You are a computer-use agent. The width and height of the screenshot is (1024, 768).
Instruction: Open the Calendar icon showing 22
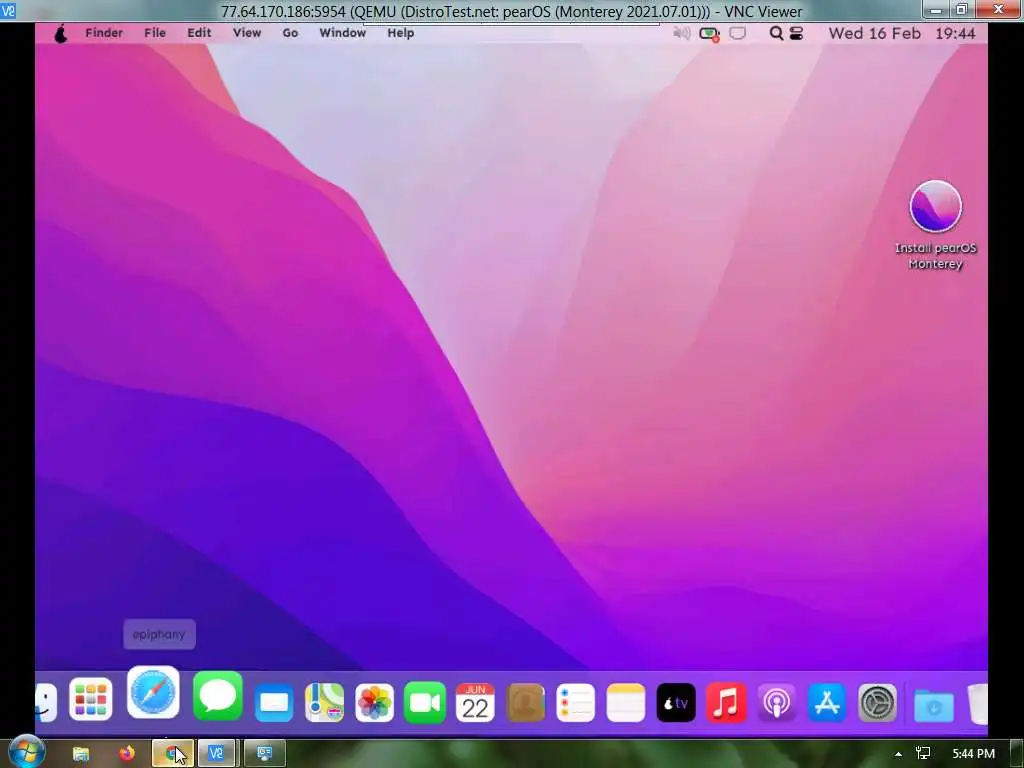point(475,703)
